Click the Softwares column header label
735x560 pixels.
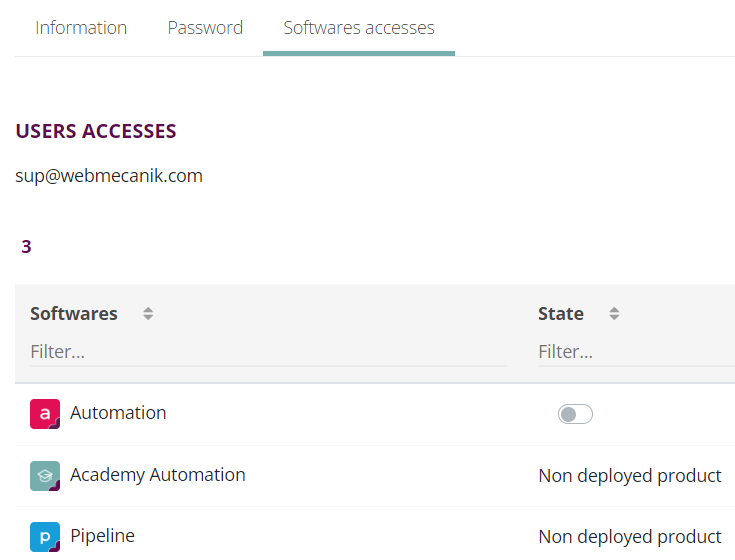tap(74, 314)
